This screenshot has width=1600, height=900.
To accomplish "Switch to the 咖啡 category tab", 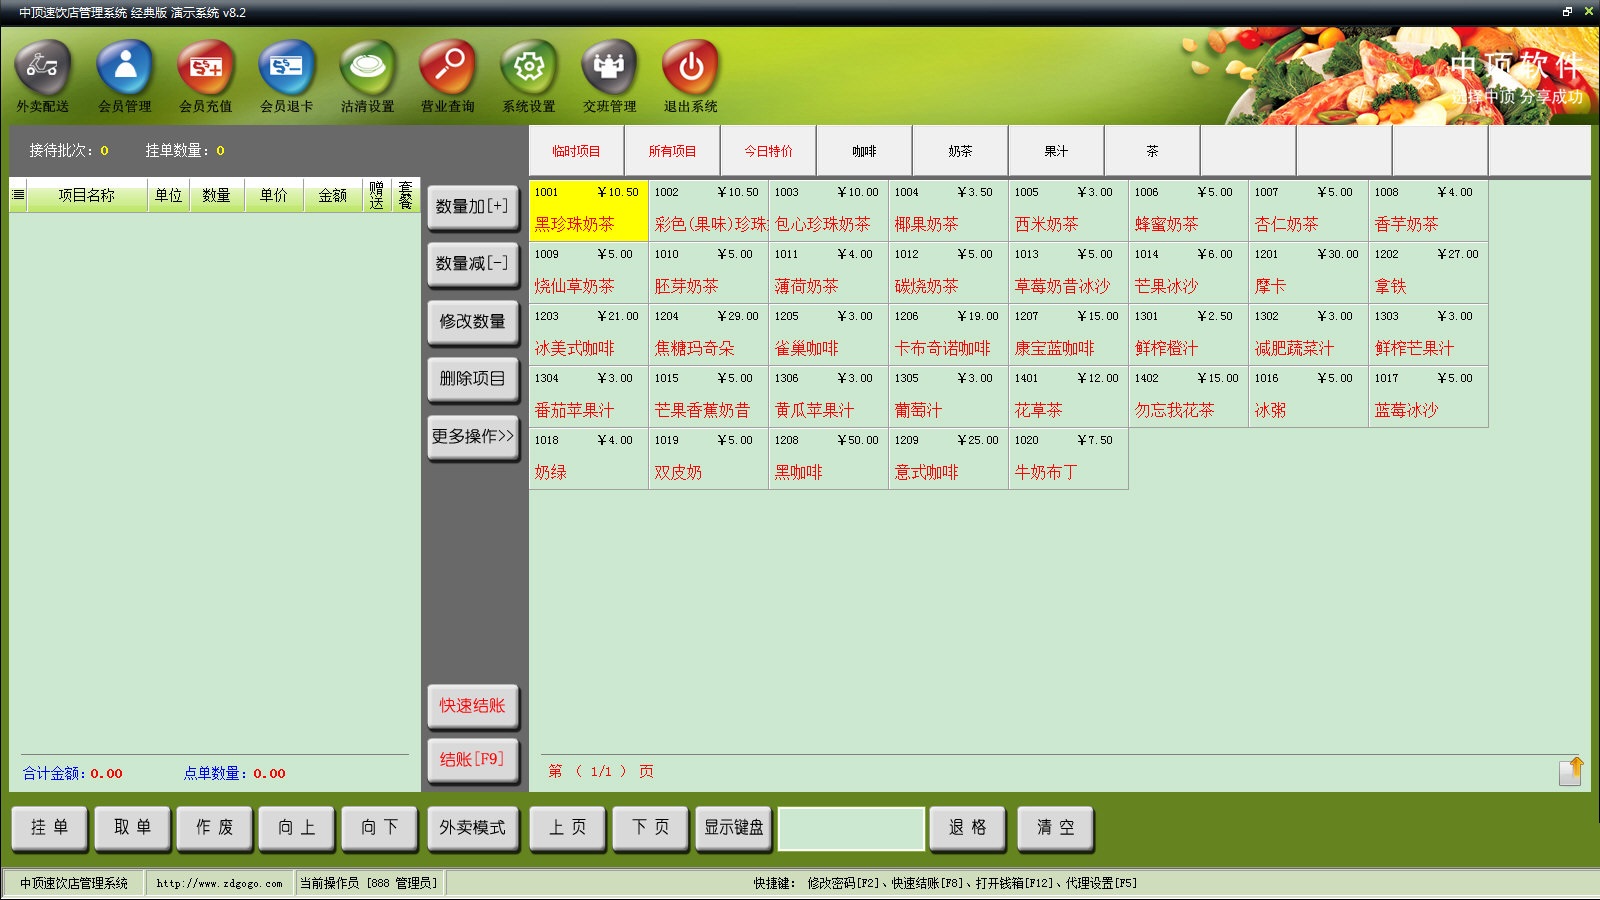I will [864, 151].
